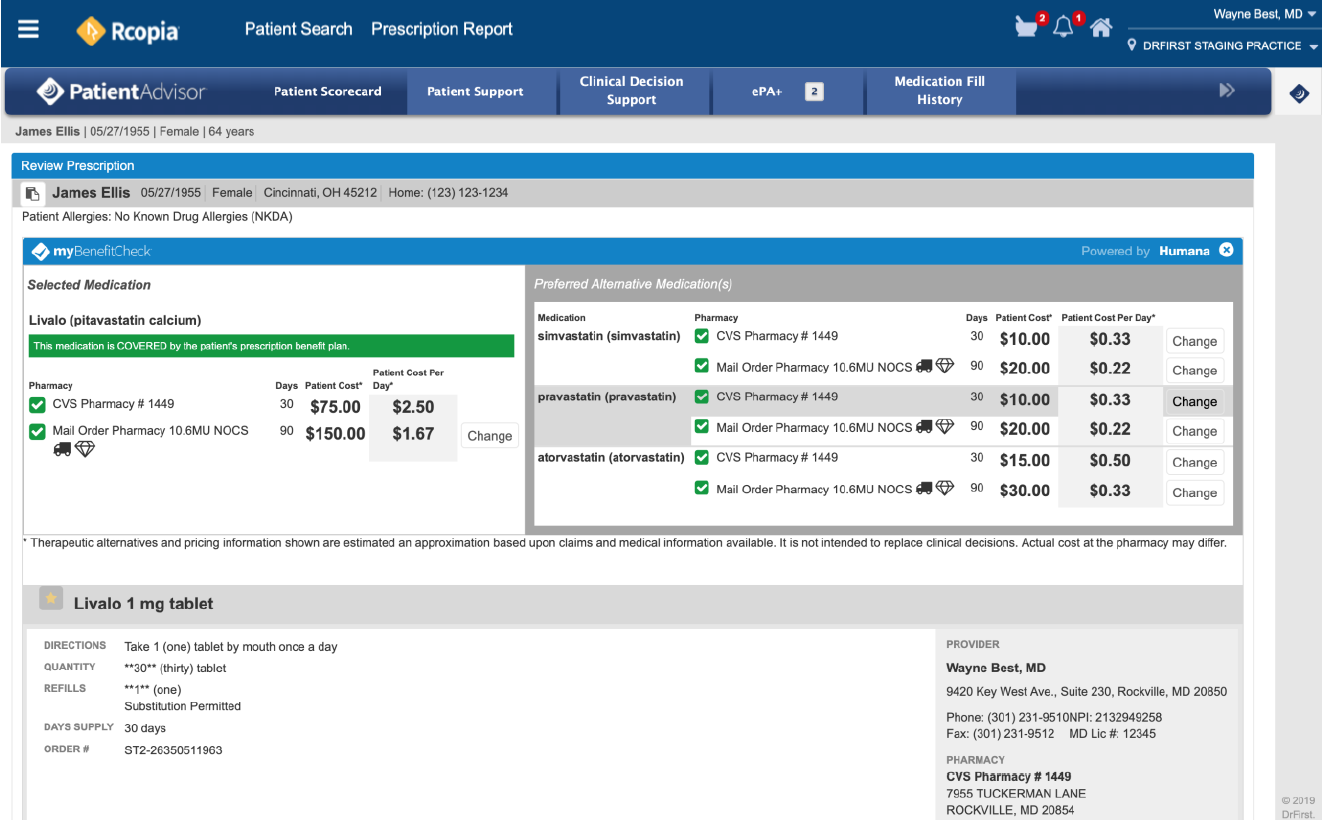Click the $75.00 Livalo patient cost

tap(333, 407)
